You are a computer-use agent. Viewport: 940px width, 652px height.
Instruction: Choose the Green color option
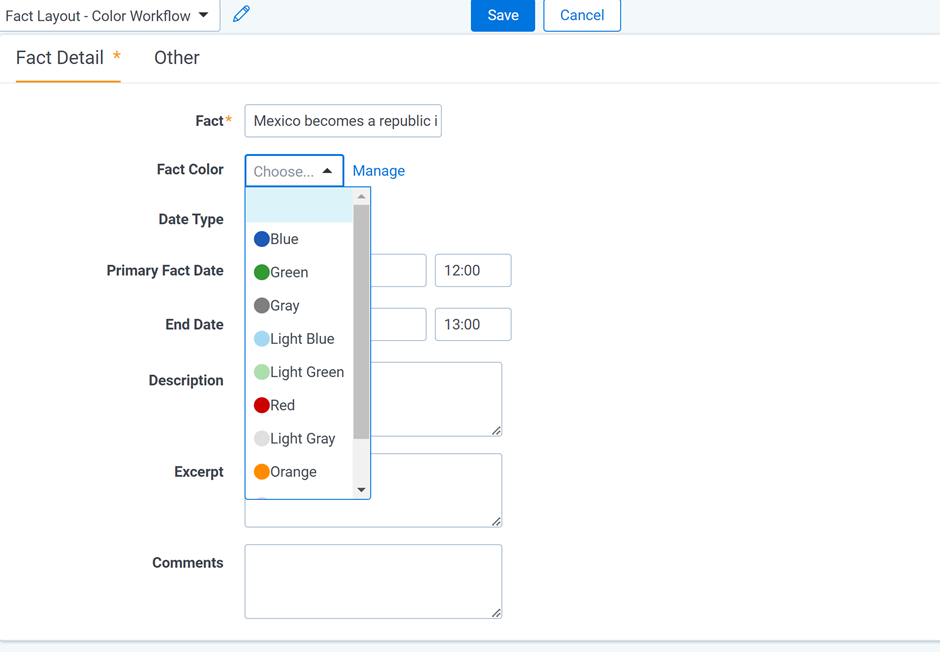pos(299,273)
